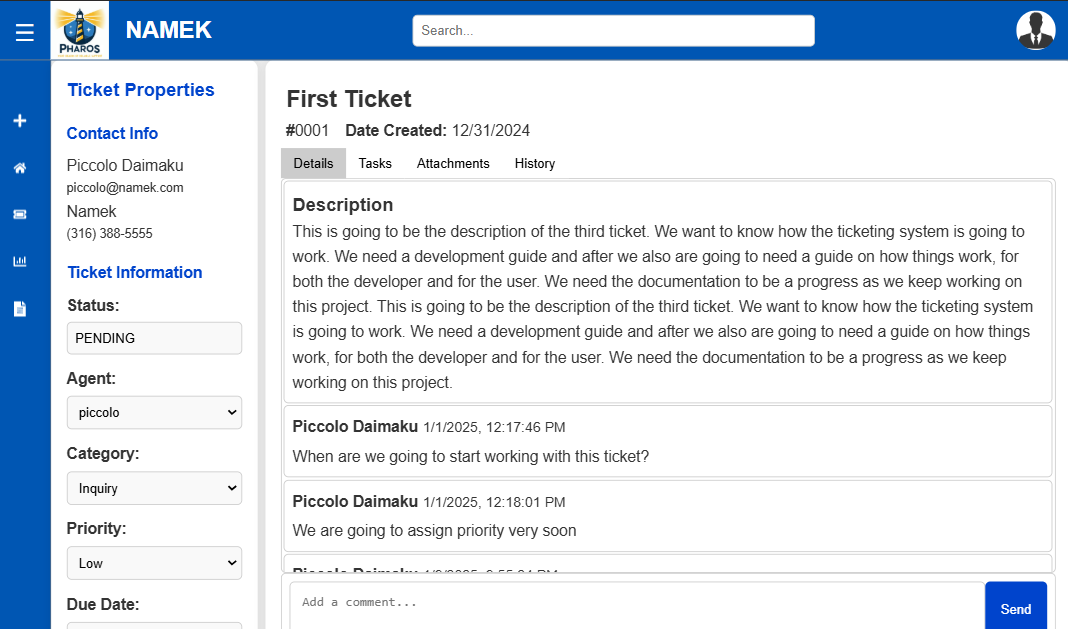Open the Home view from the sidebar
Viewport: 1068px width, 629px height.
pos(19,167)
